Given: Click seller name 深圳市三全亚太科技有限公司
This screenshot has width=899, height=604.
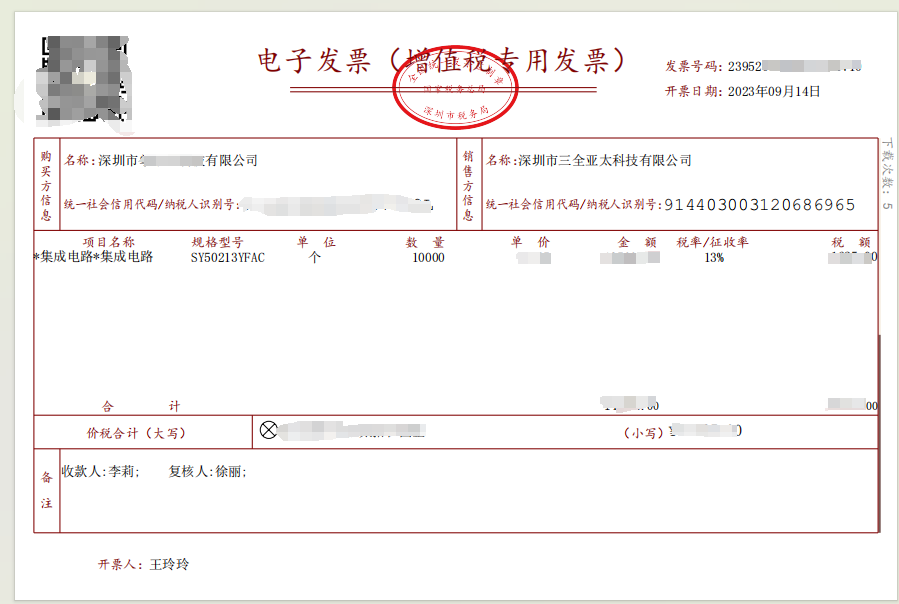Looking at the screenshot, I should [x=605, y=160].
